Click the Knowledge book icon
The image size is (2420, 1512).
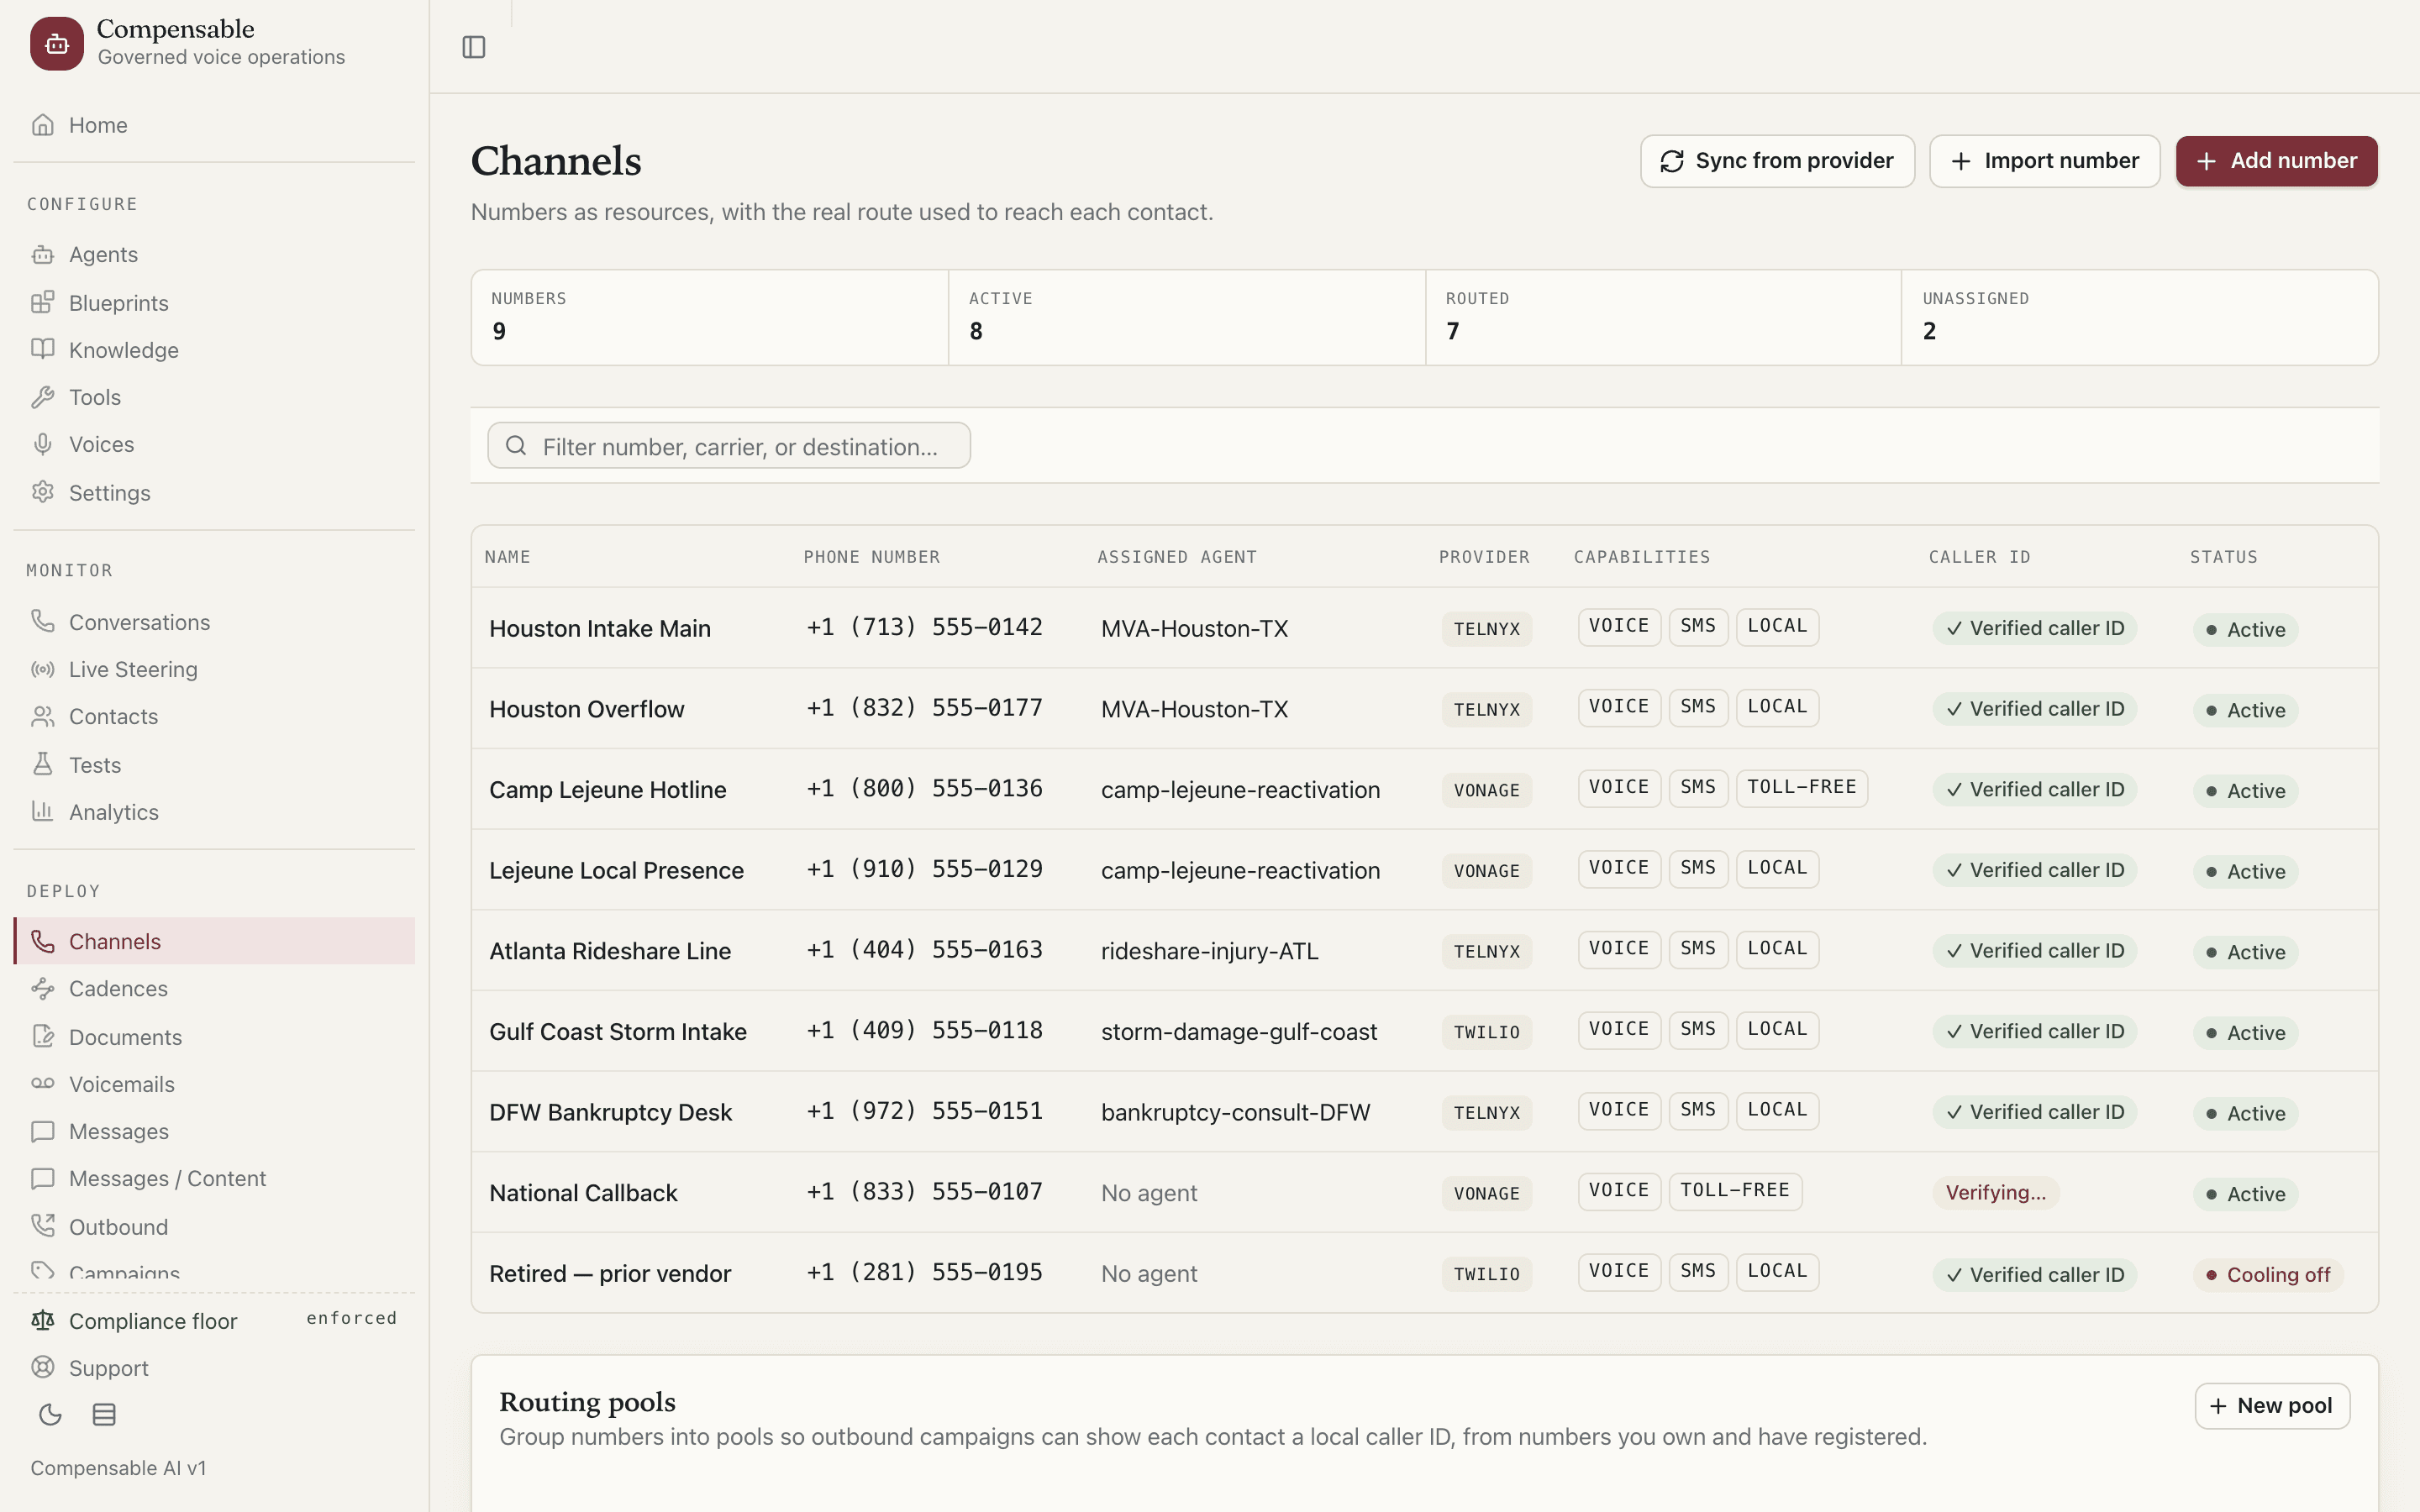tap(42, 349)
